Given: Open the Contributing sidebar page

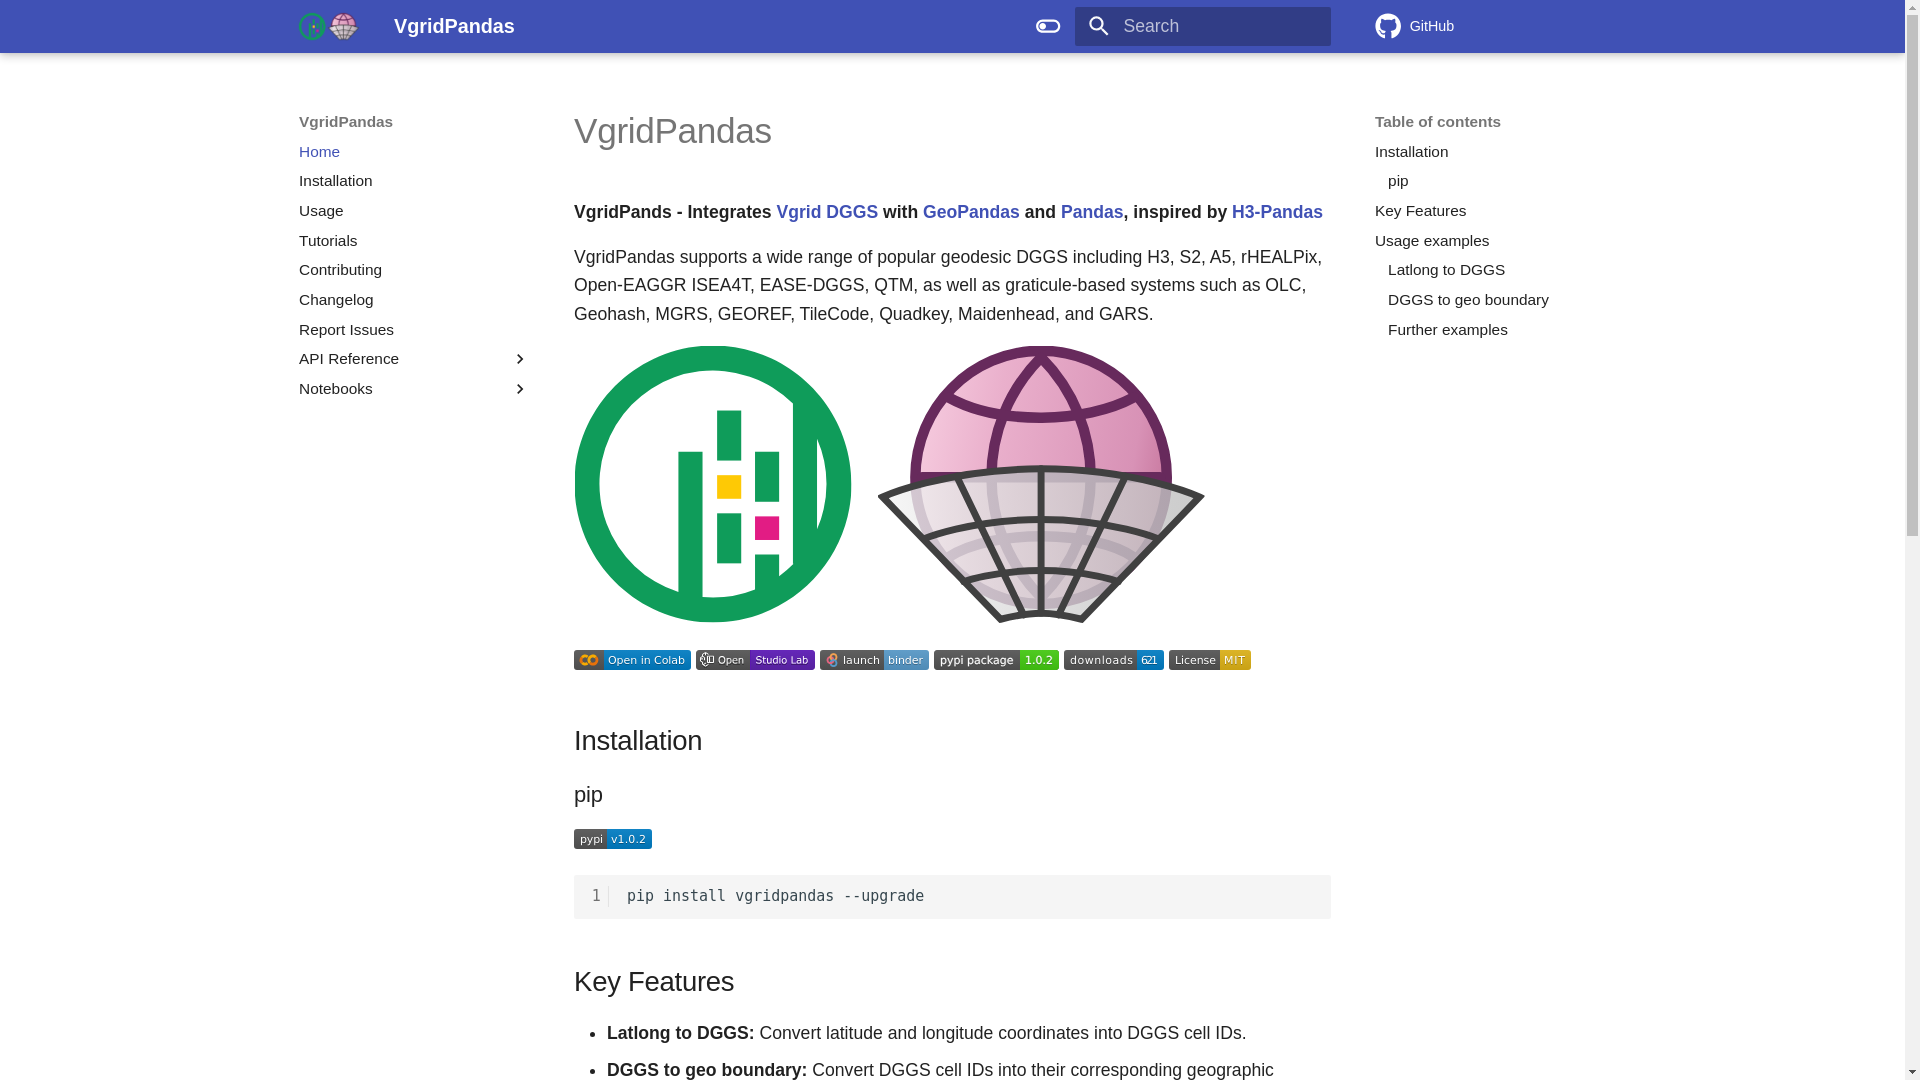Looking at the screenshot, I should [340, 270].
